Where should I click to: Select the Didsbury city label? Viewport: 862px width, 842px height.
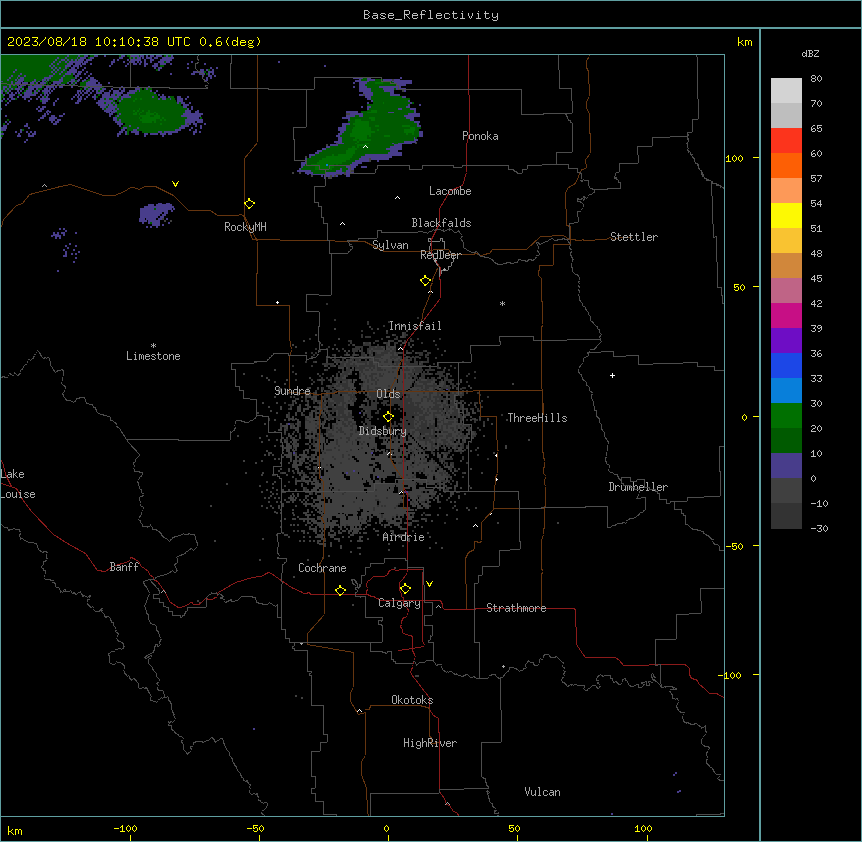click(383, 431)
